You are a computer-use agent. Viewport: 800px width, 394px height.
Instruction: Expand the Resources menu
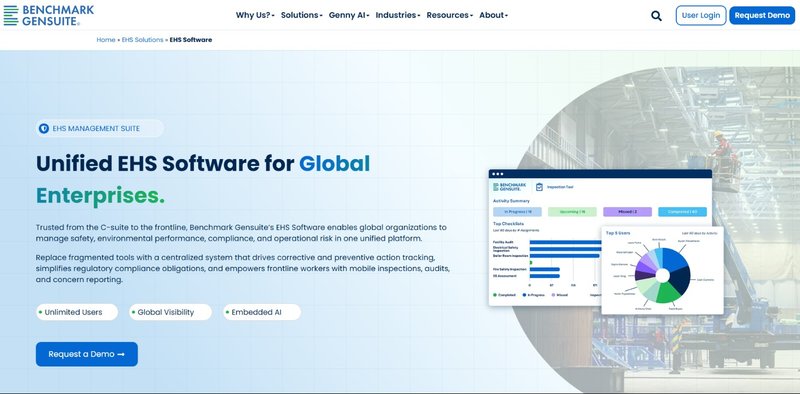click(x=450, y=15)
